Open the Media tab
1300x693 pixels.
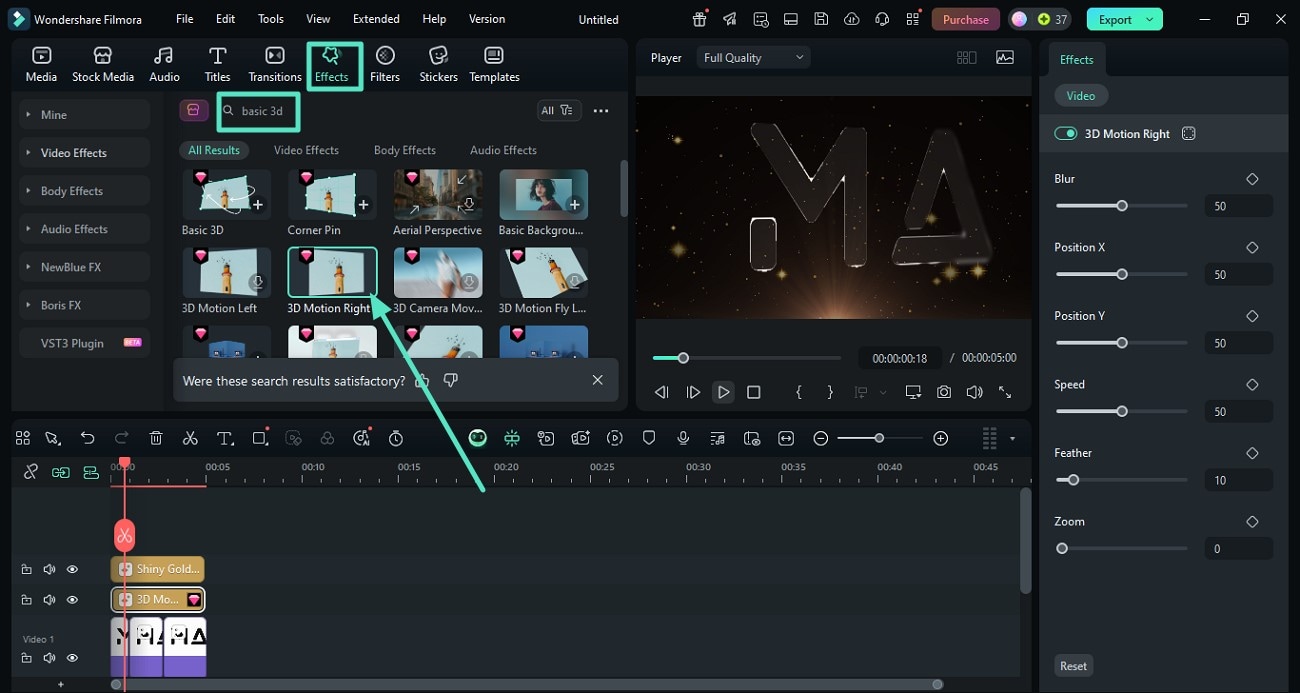click(41, 64)
